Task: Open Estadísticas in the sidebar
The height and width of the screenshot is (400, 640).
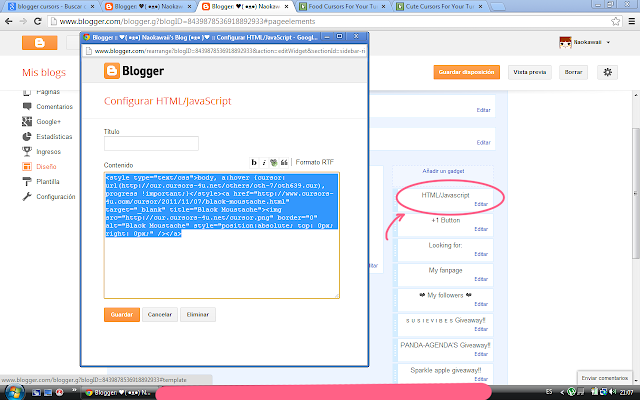Action: tap(54, 137)
